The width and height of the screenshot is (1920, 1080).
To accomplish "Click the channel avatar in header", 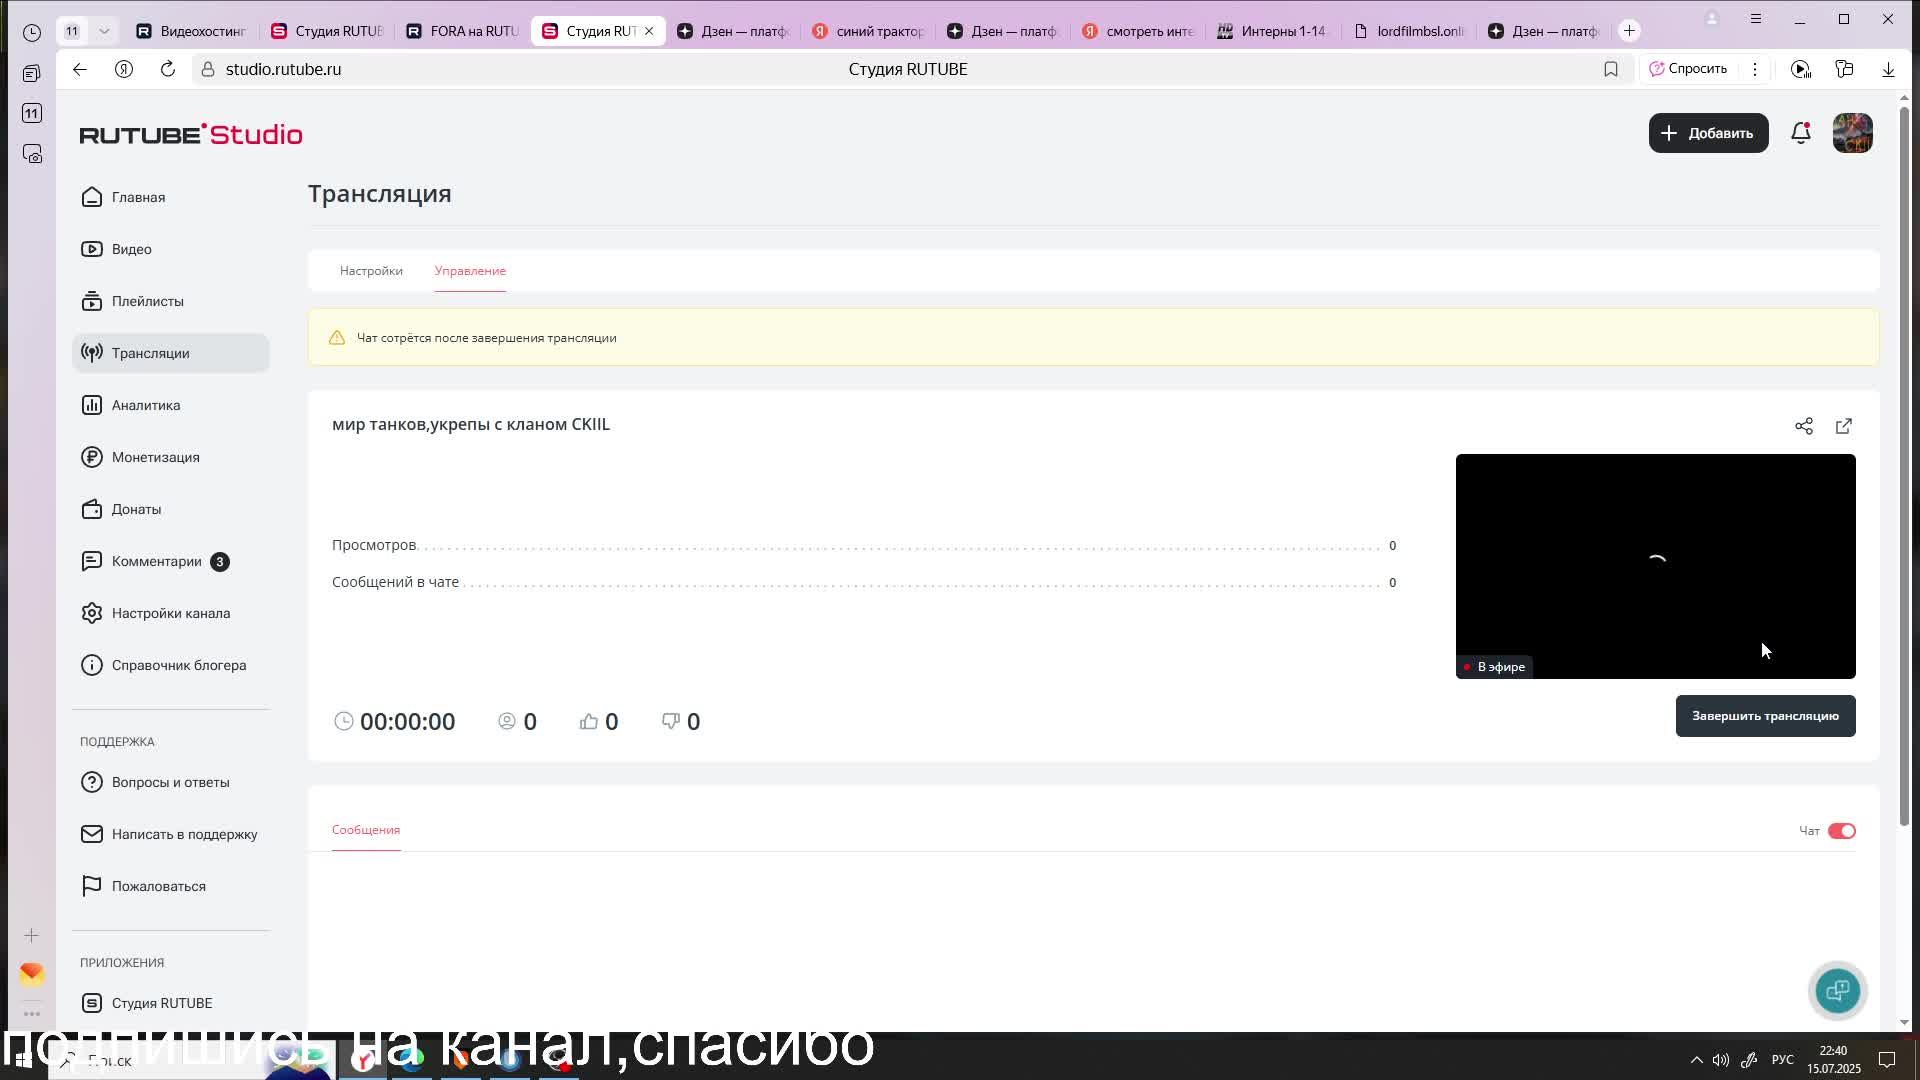I will (1852, 133).
